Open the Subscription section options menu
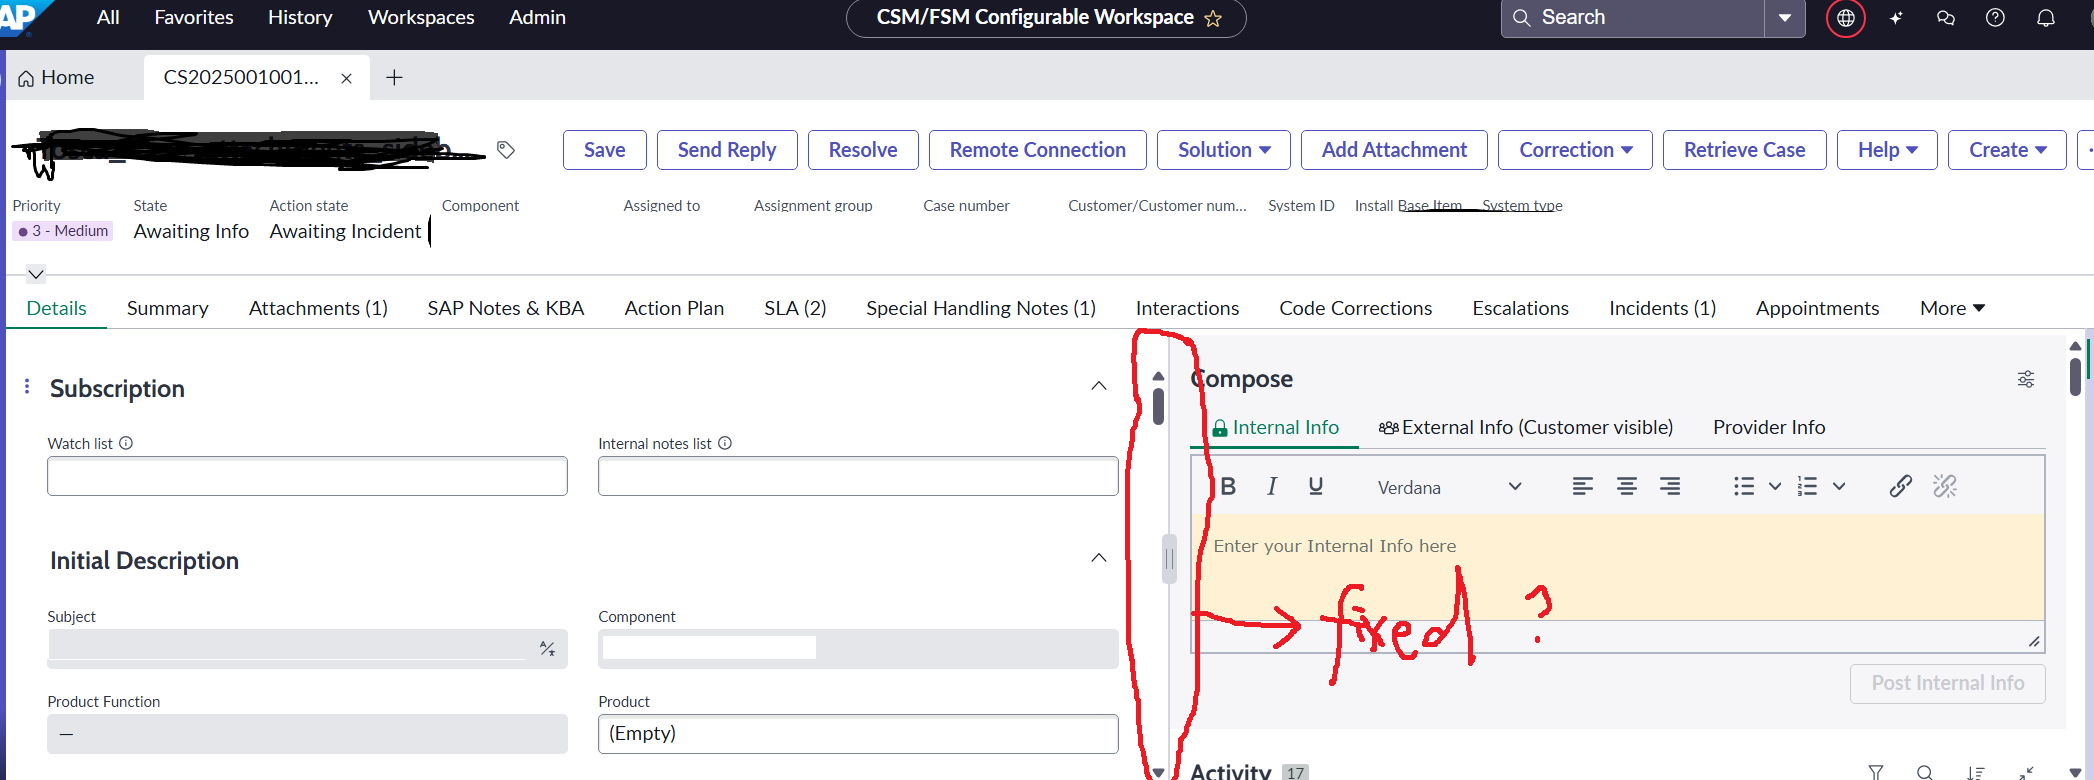The height and width of the screenshot is (780, 2094). (x=27, y=386)
